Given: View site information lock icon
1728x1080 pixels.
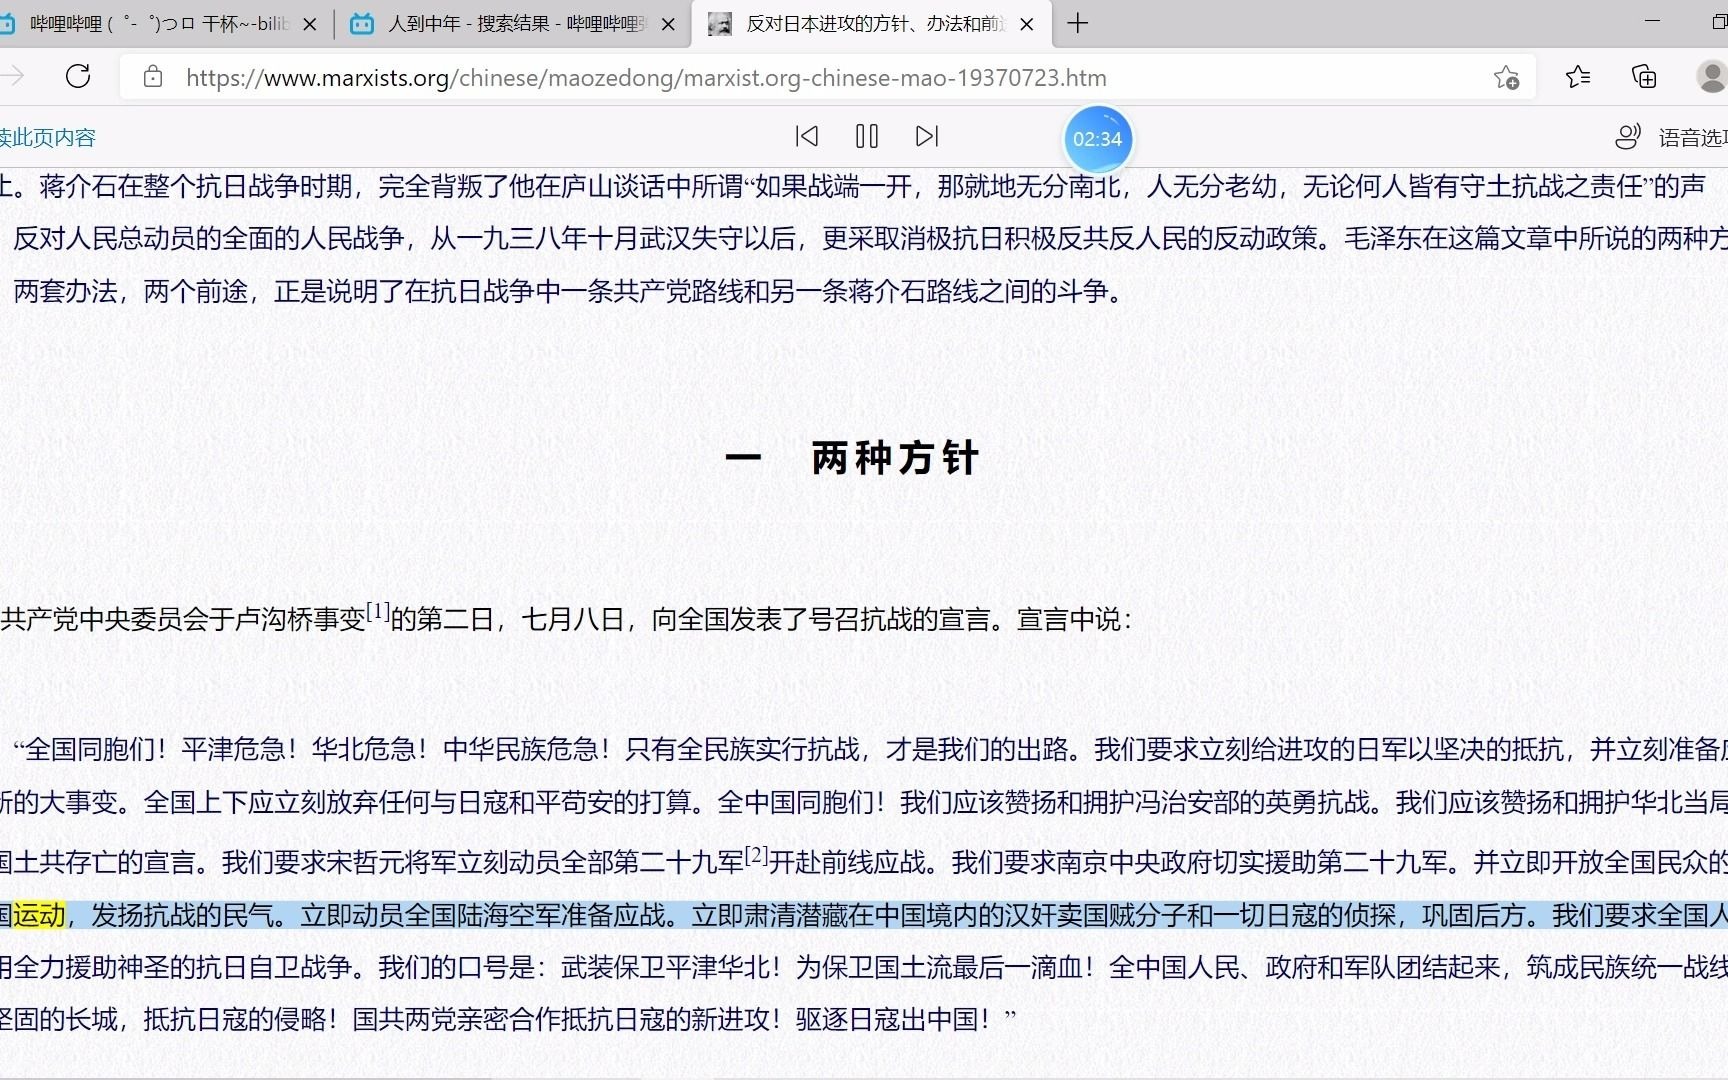Looking at the screenshot, I should pyautogui.click(x=153, y=77).
